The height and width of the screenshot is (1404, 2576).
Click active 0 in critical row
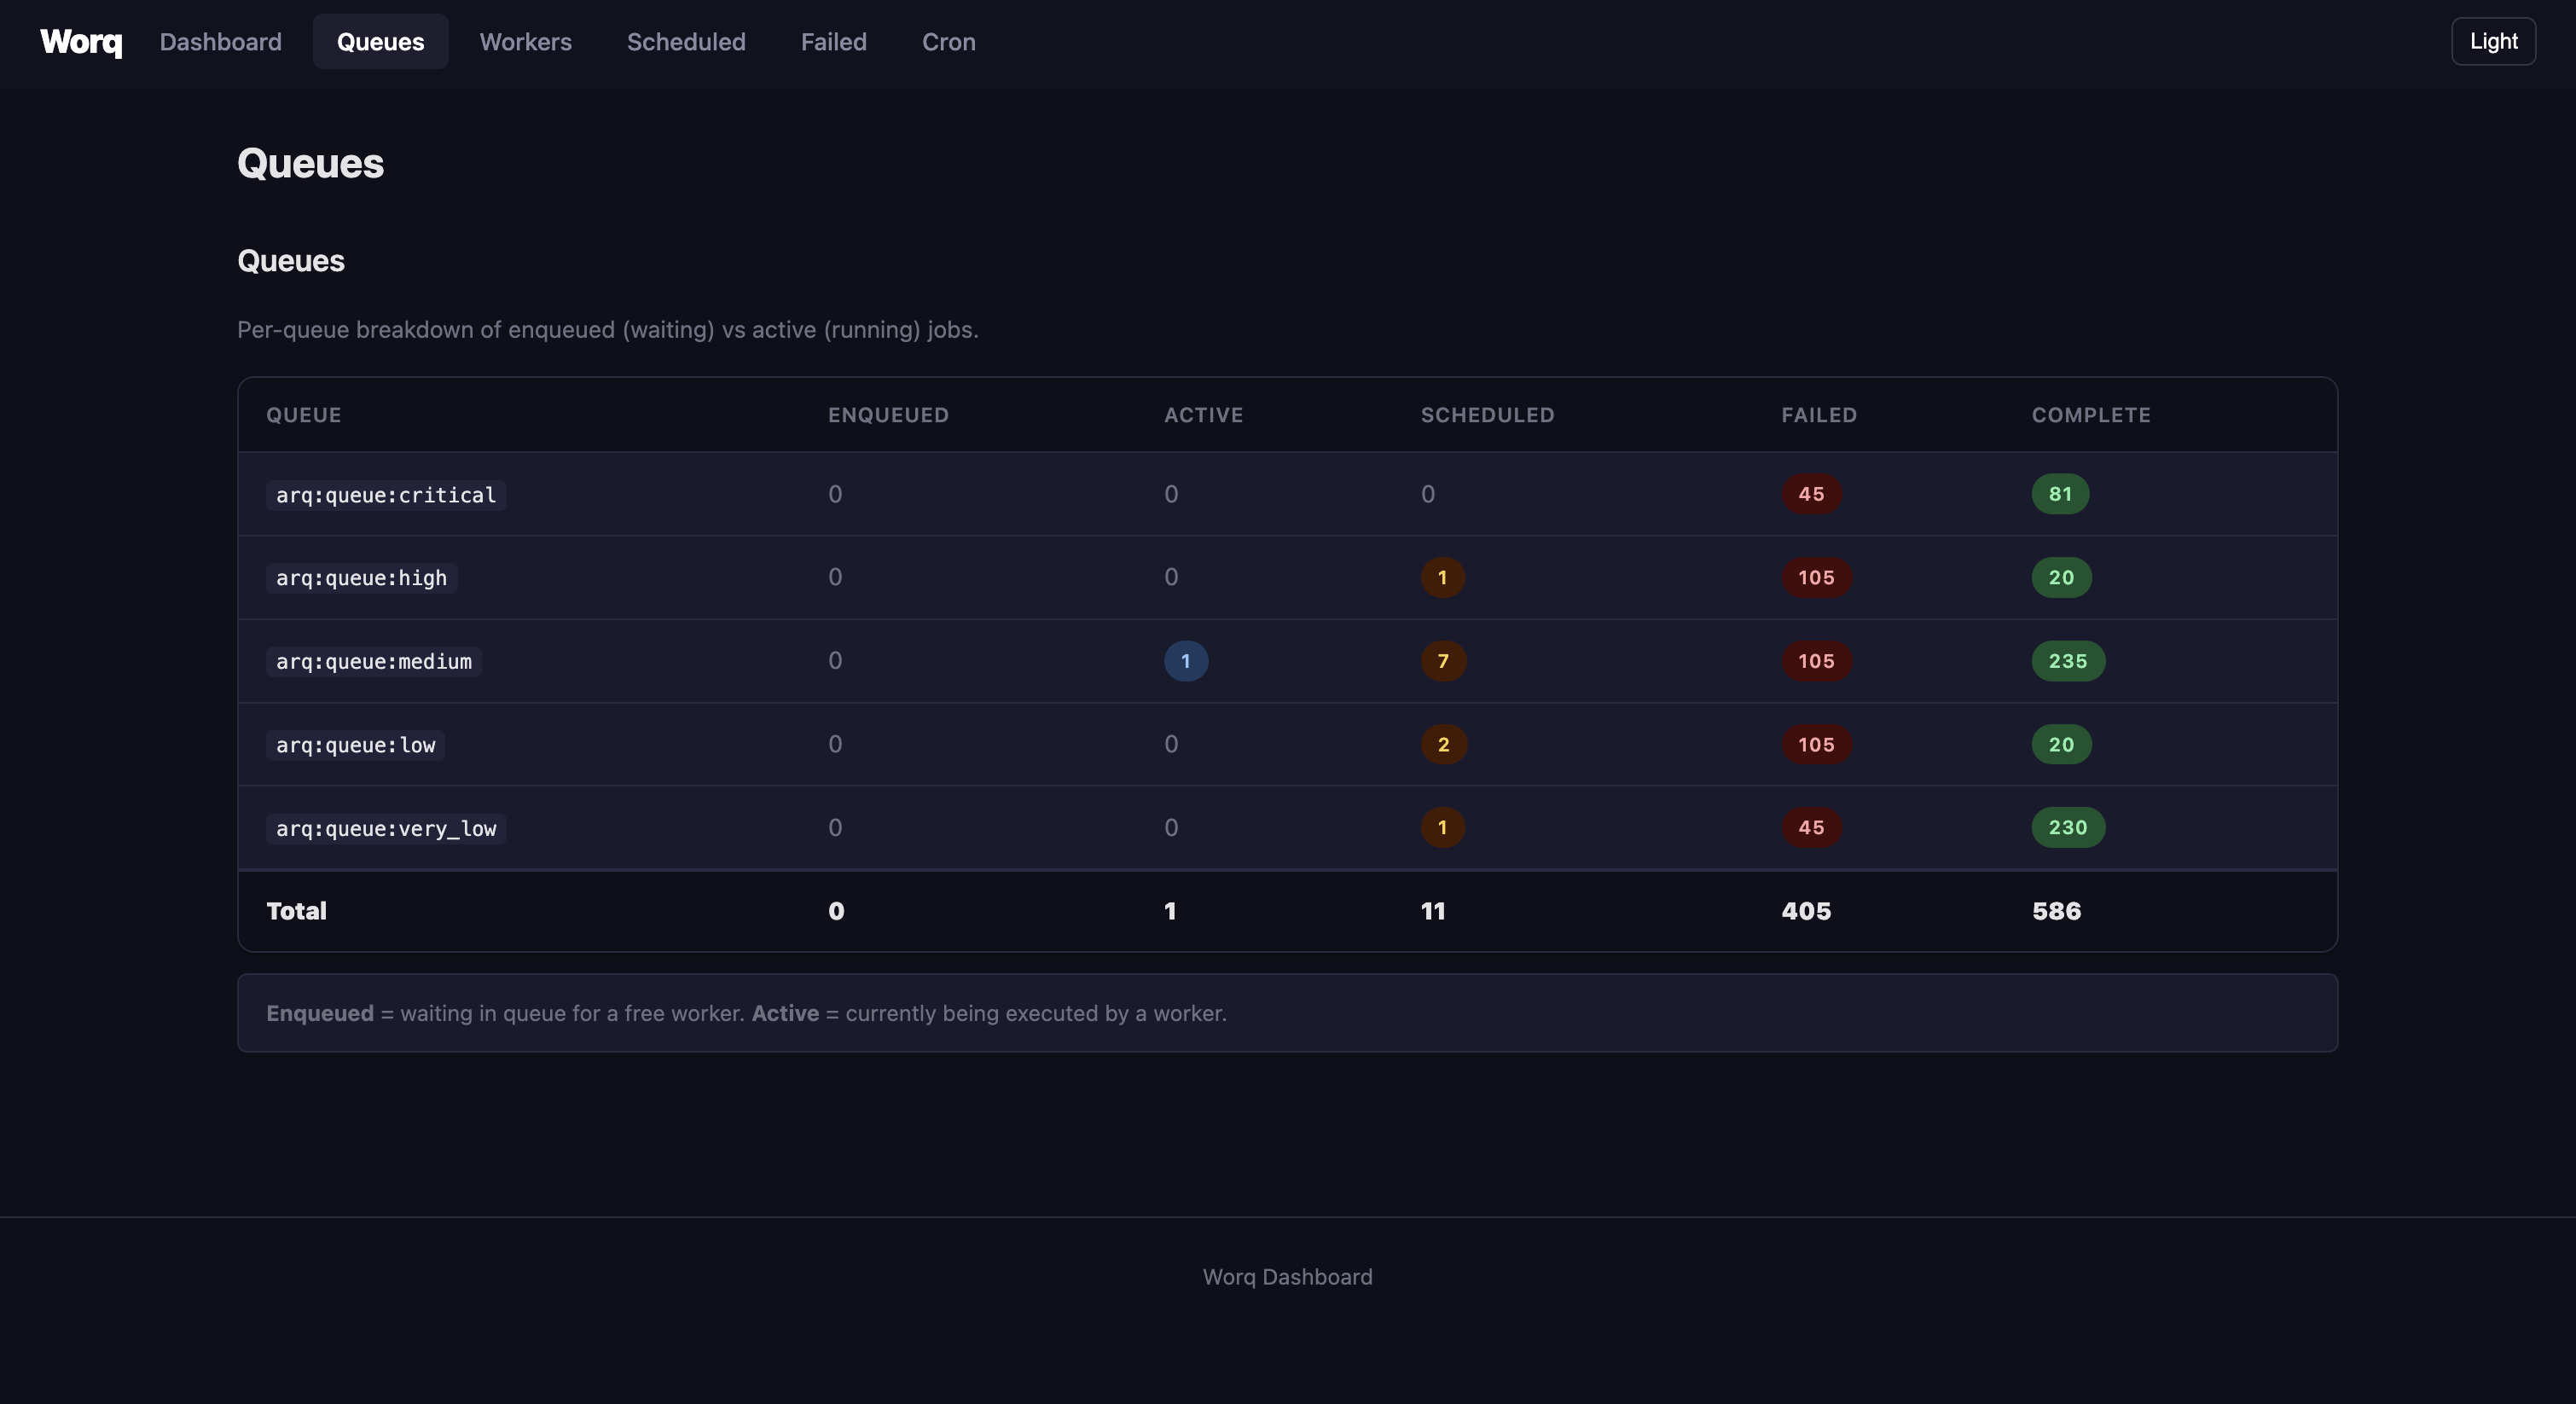(1171, 494)
